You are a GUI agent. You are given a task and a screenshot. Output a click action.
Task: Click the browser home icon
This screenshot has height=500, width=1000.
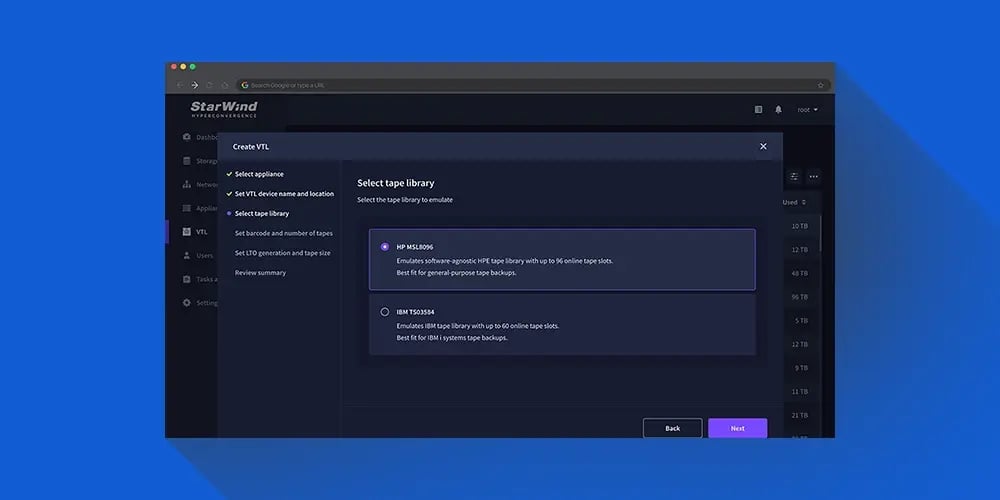click(x=224, y=85)
